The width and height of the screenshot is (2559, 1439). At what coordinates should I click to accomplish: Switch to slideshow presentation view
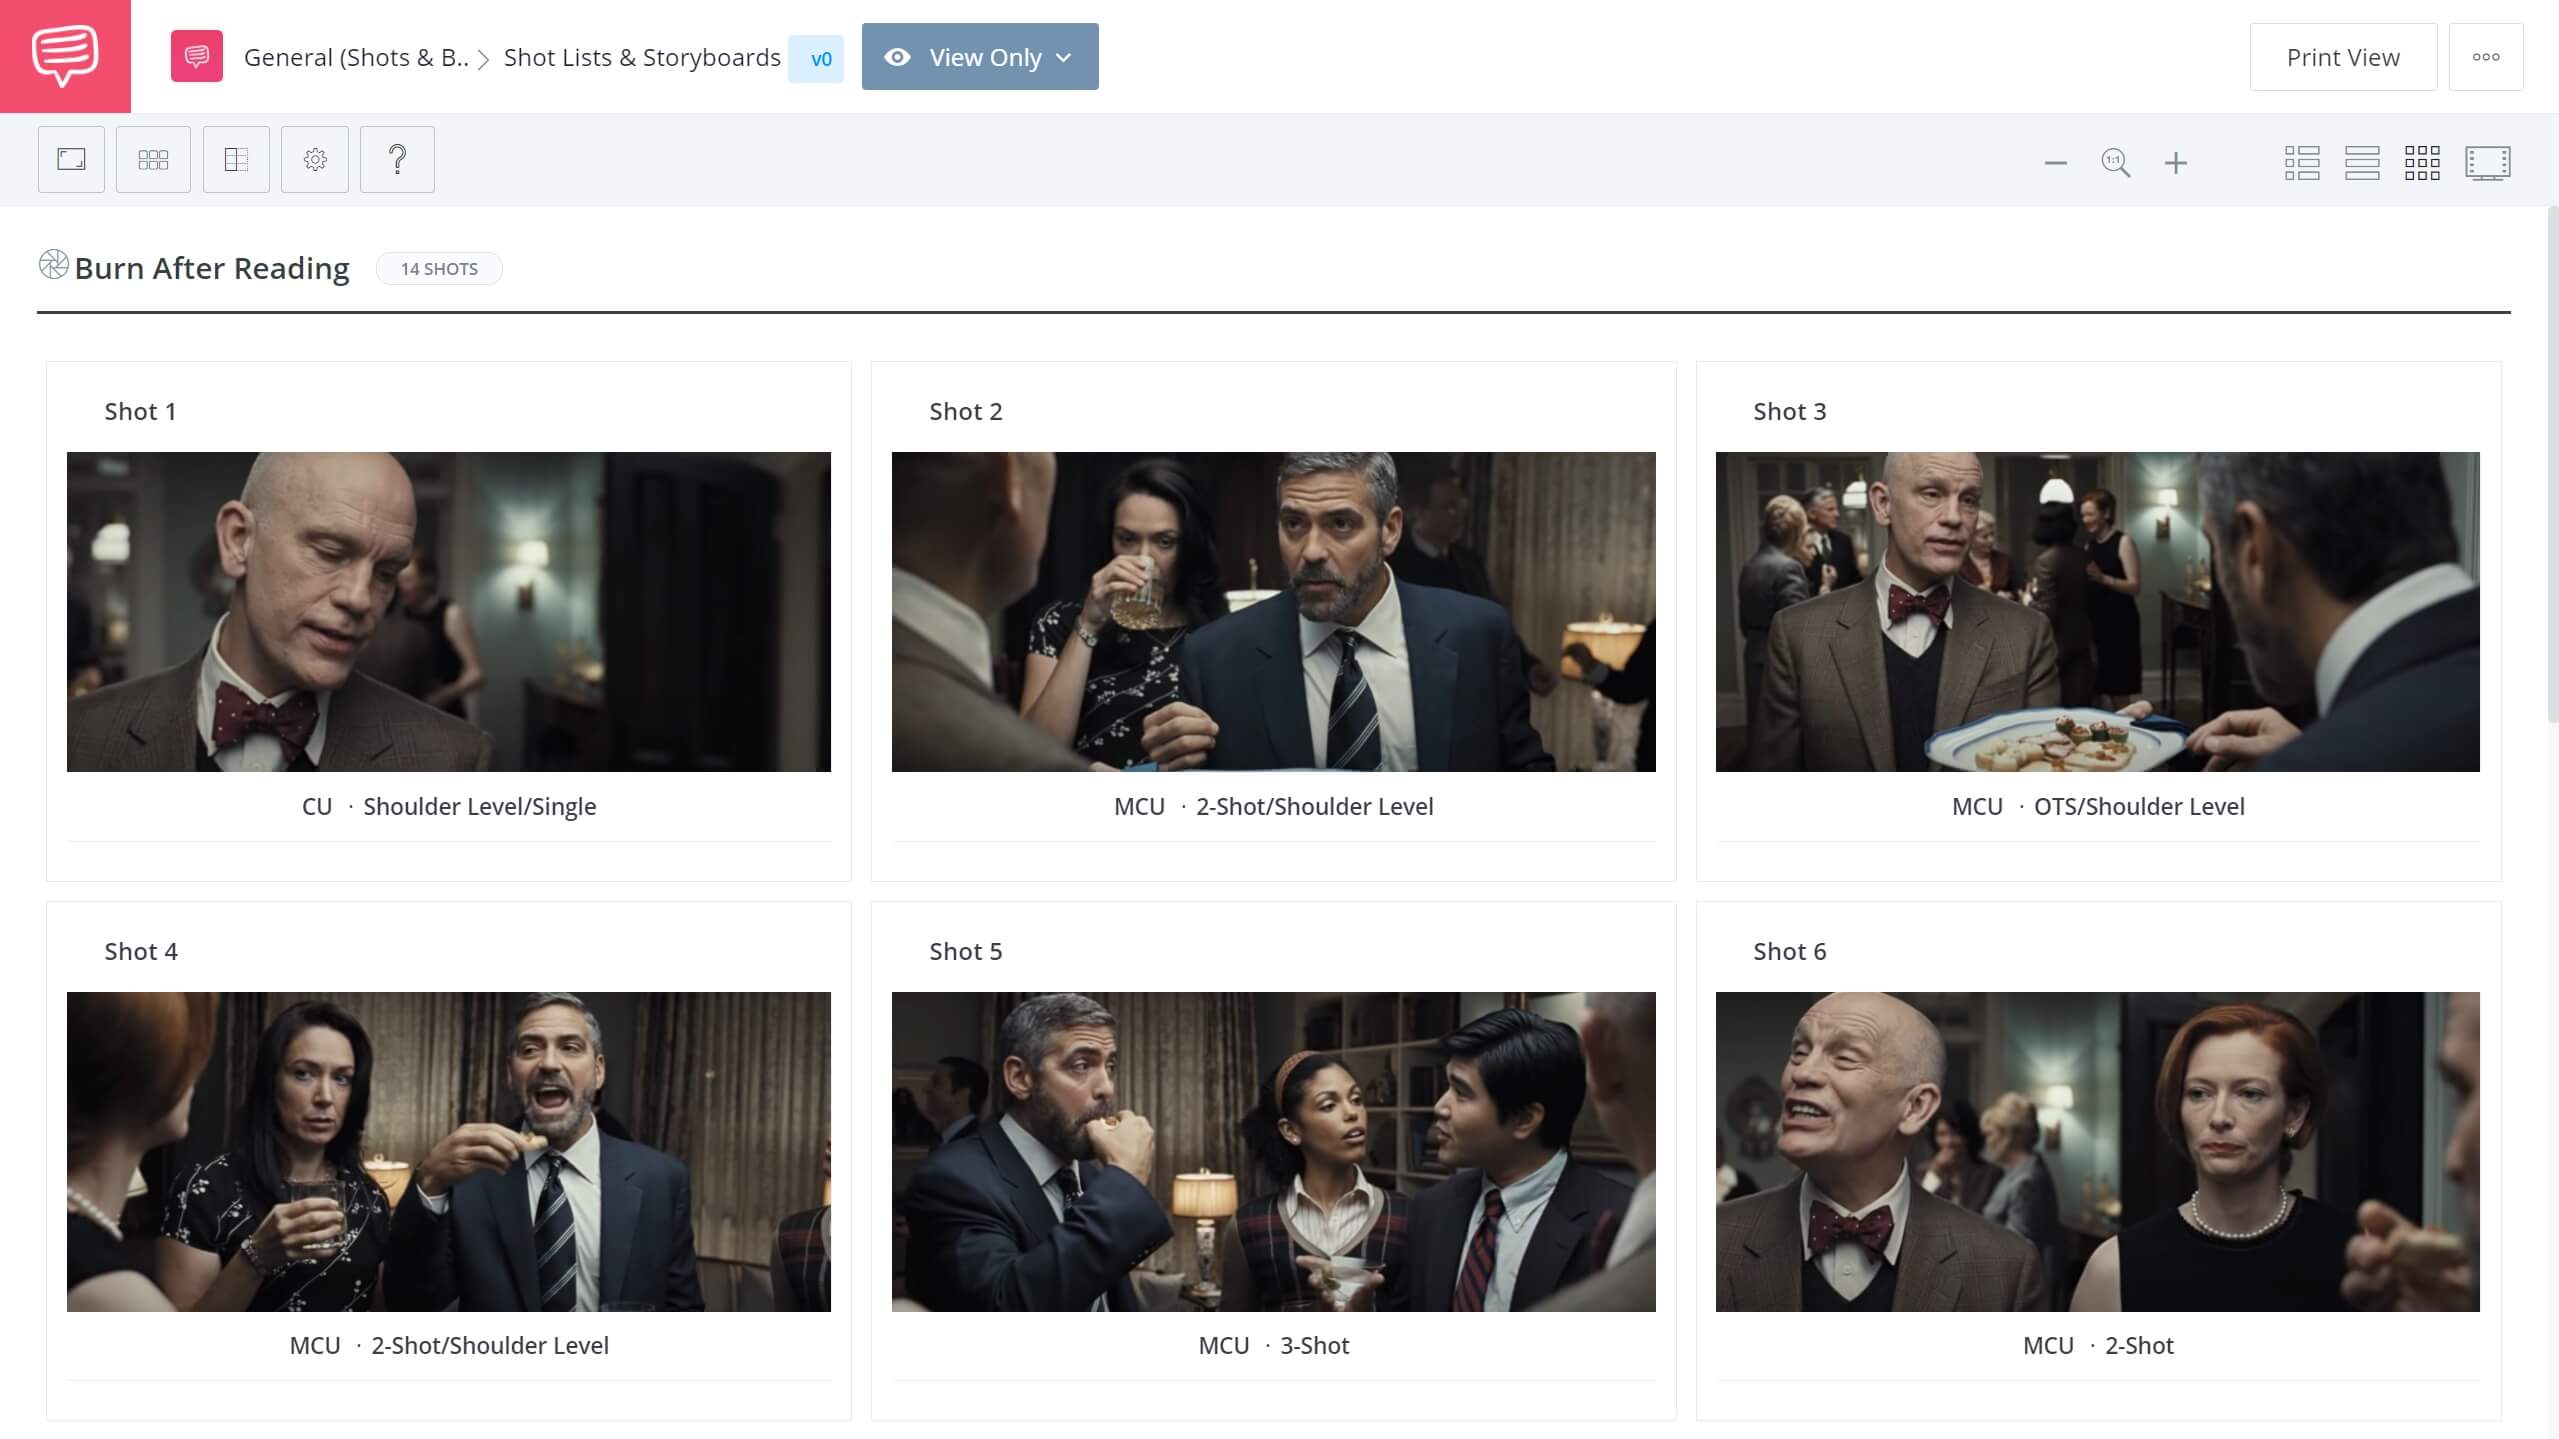pos(2487,163)
